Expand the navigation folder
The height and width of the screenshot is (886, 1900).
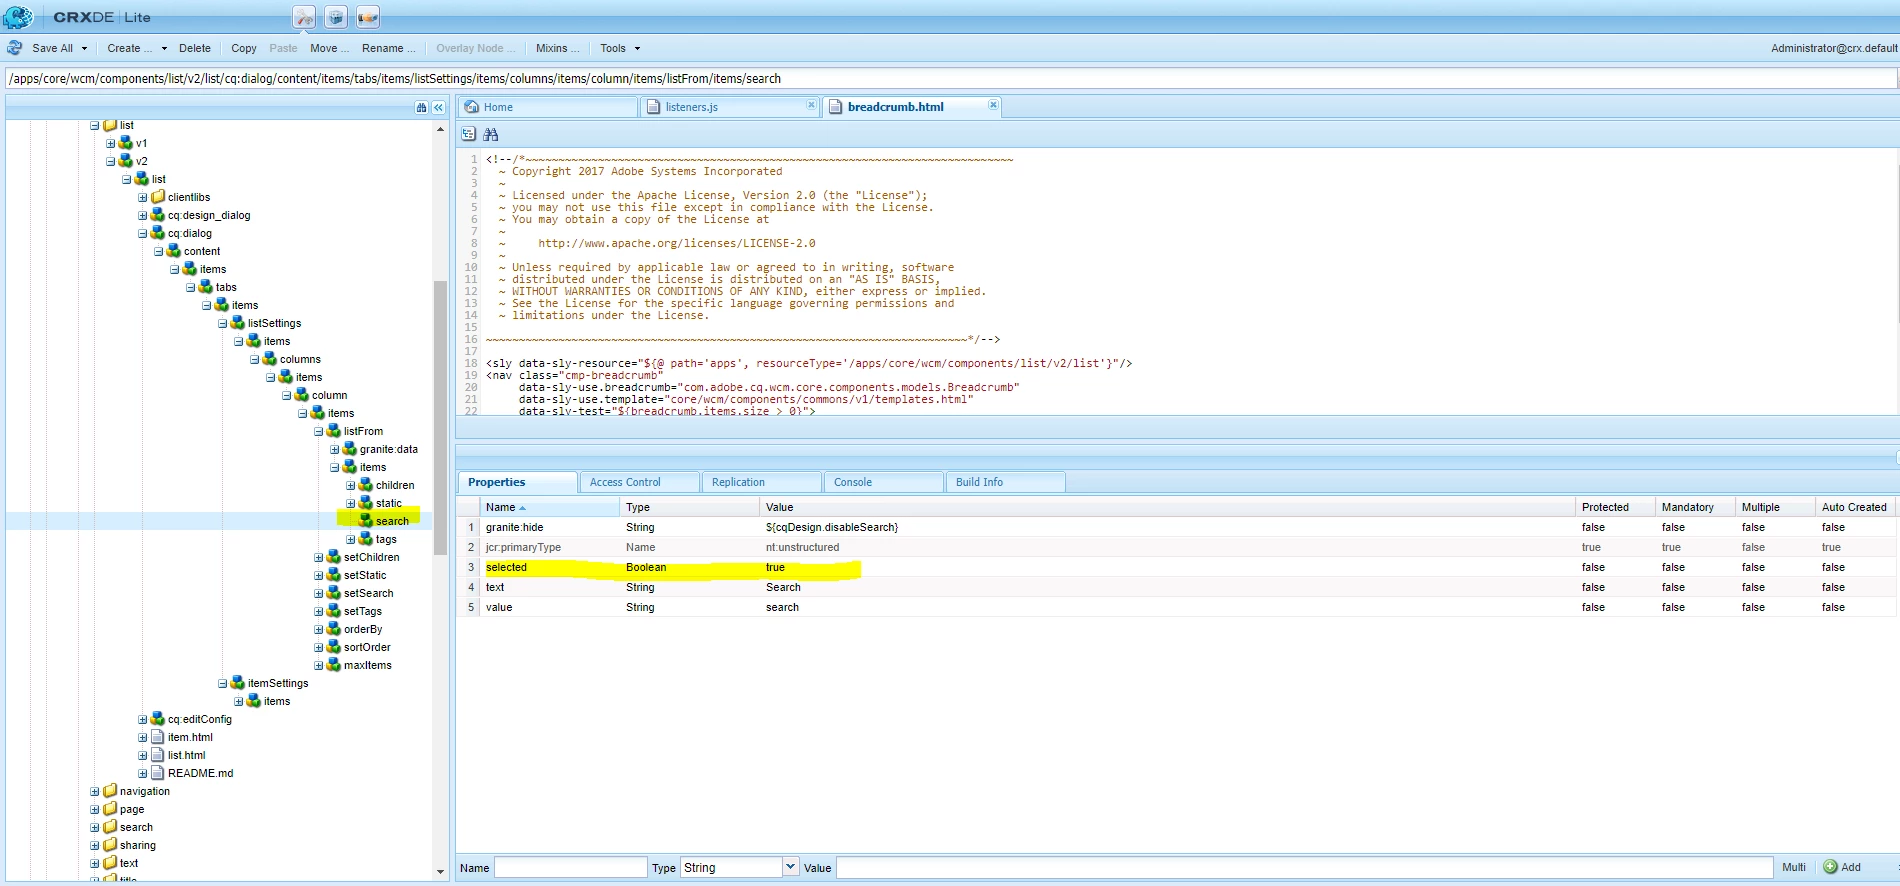coord(95,791)
